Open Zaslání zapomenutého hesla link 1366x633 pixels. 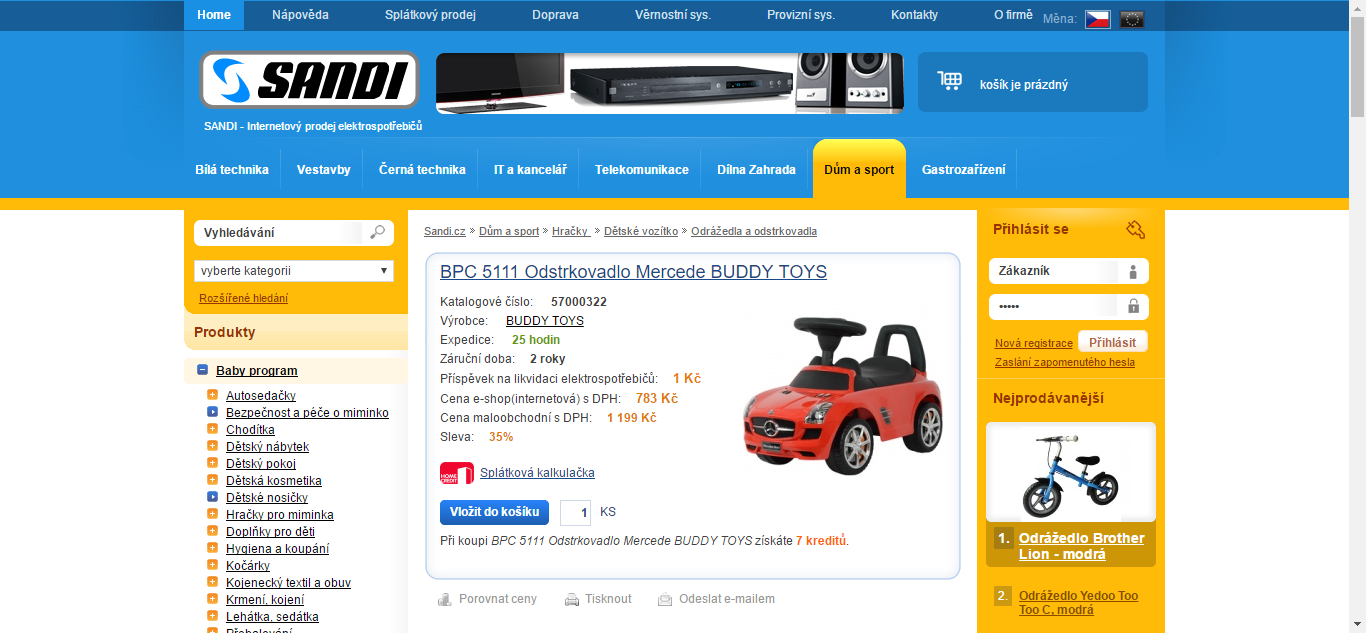tap(1065, 362)
